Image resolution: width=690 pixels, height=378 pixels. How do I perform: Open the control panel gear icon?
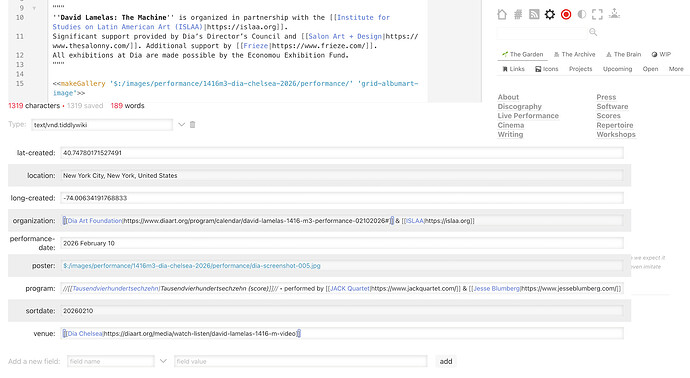(550, 15)
